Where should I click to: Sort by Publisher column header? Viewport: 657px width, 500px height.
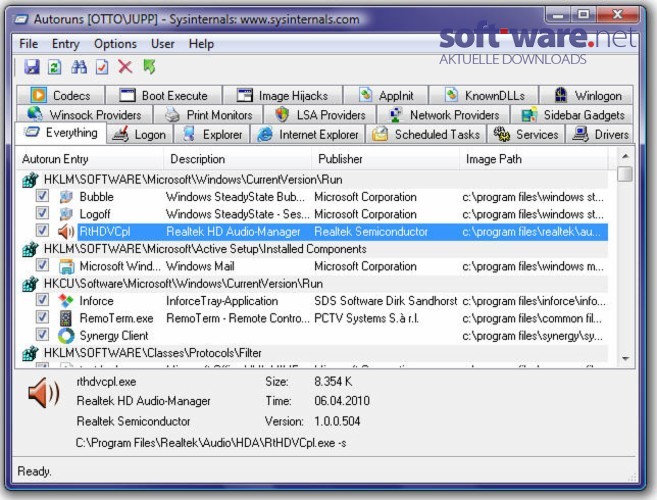[x=385, y=159]
